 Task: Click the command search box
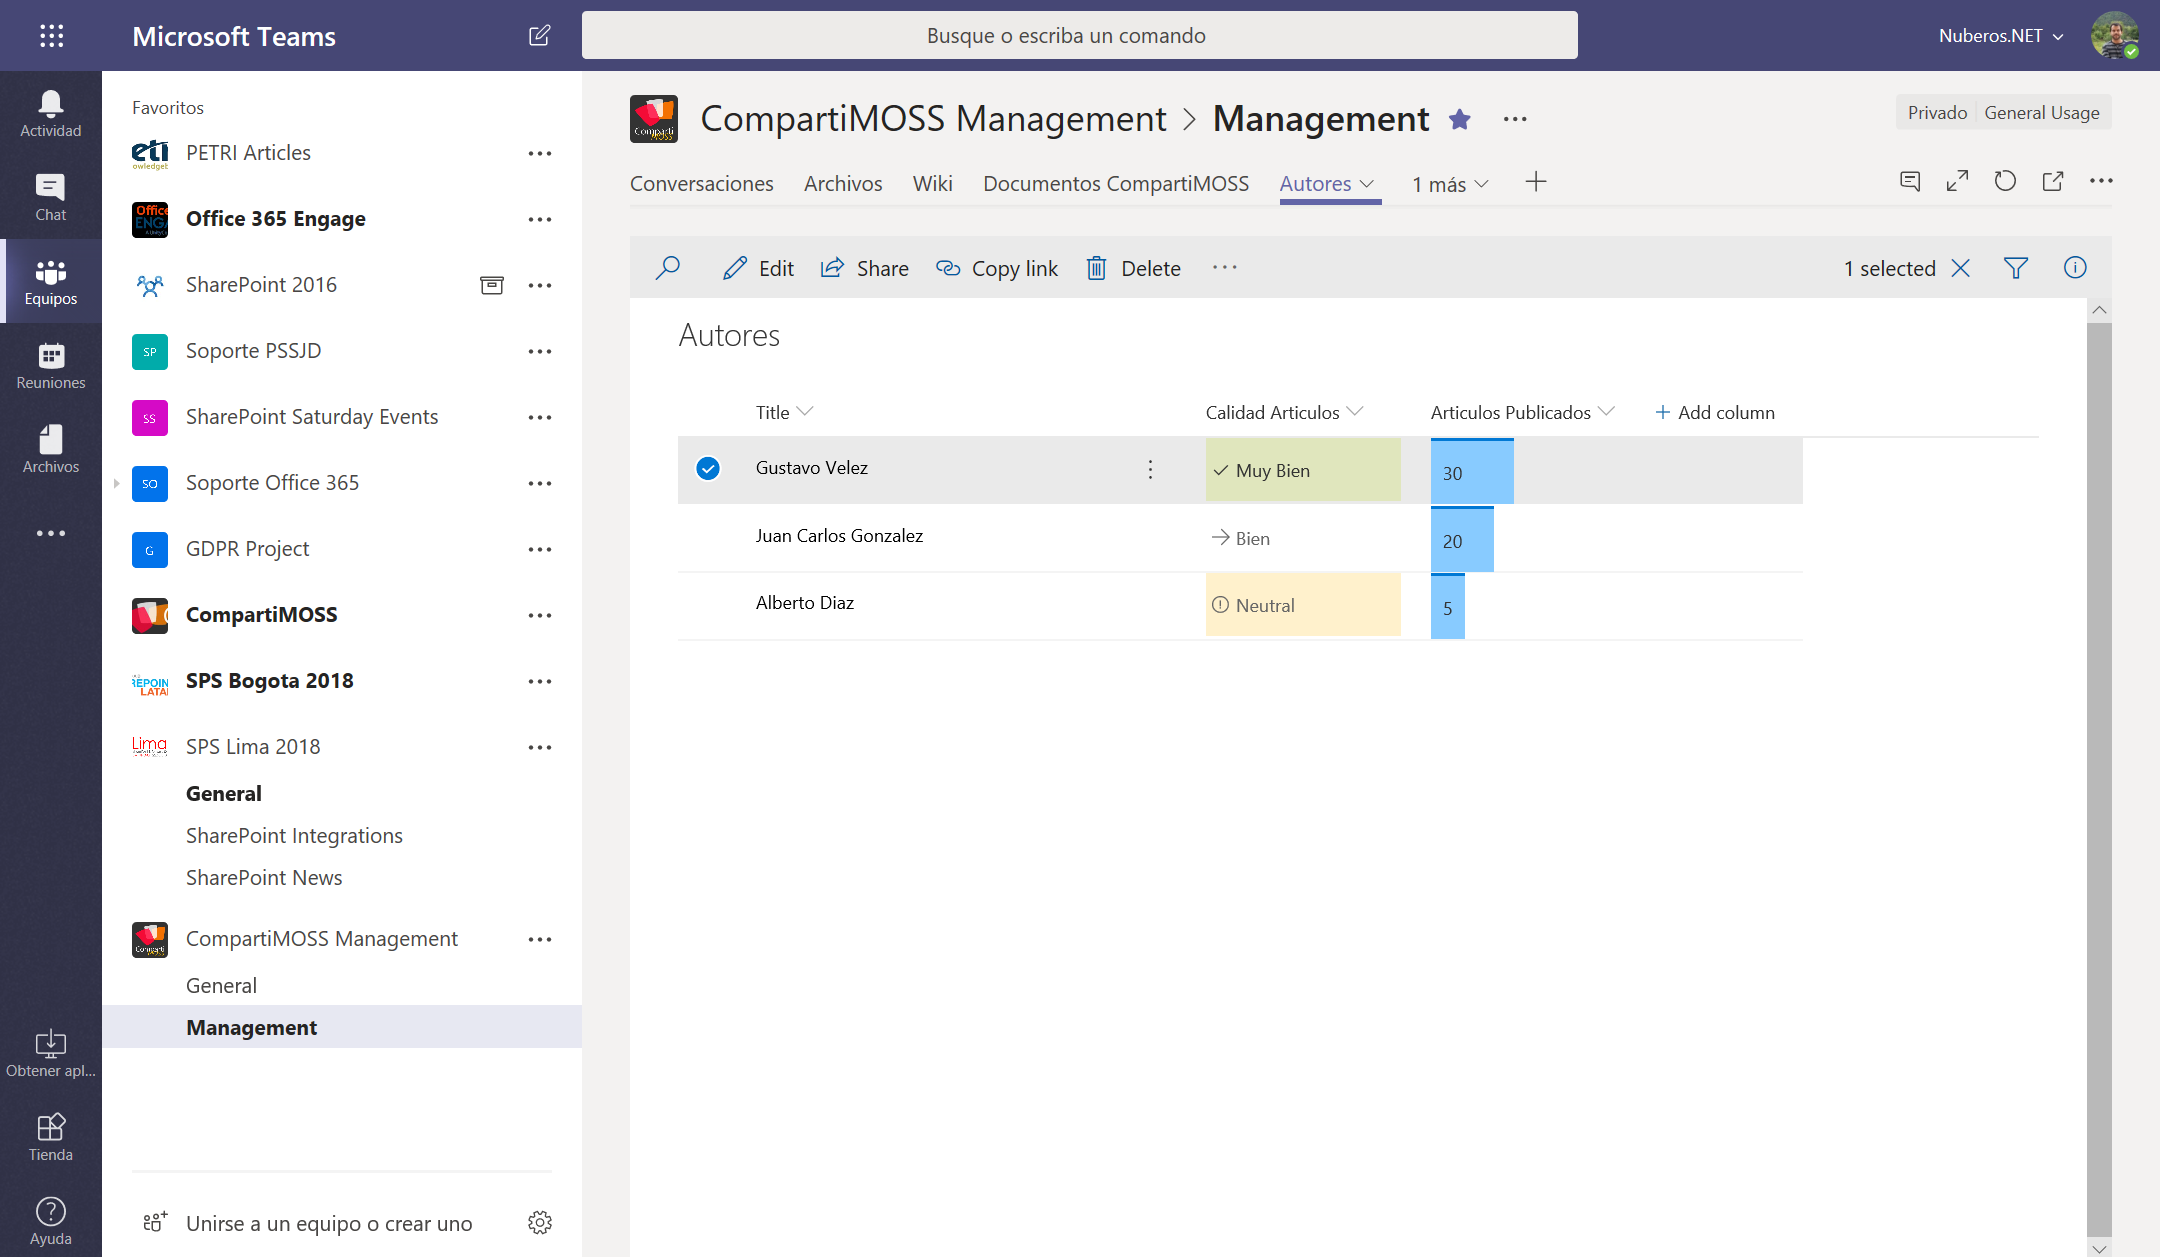(1079, 35)
